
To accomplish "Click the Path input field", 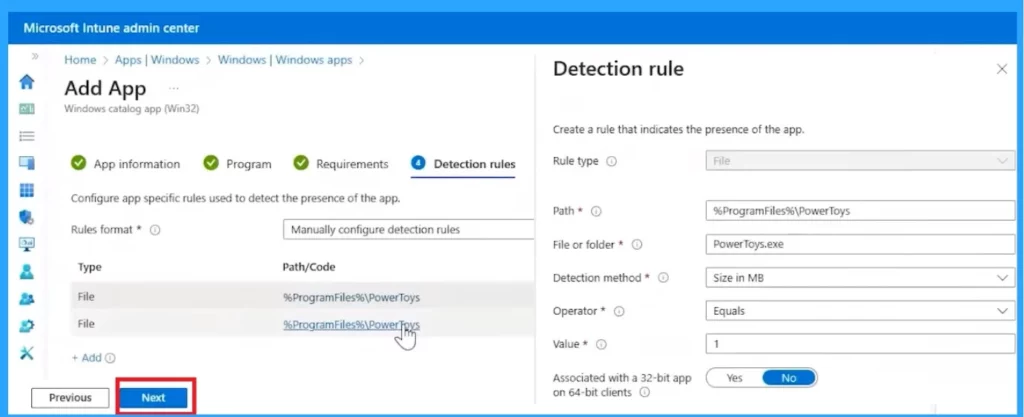I will click(x=860, y=211).
